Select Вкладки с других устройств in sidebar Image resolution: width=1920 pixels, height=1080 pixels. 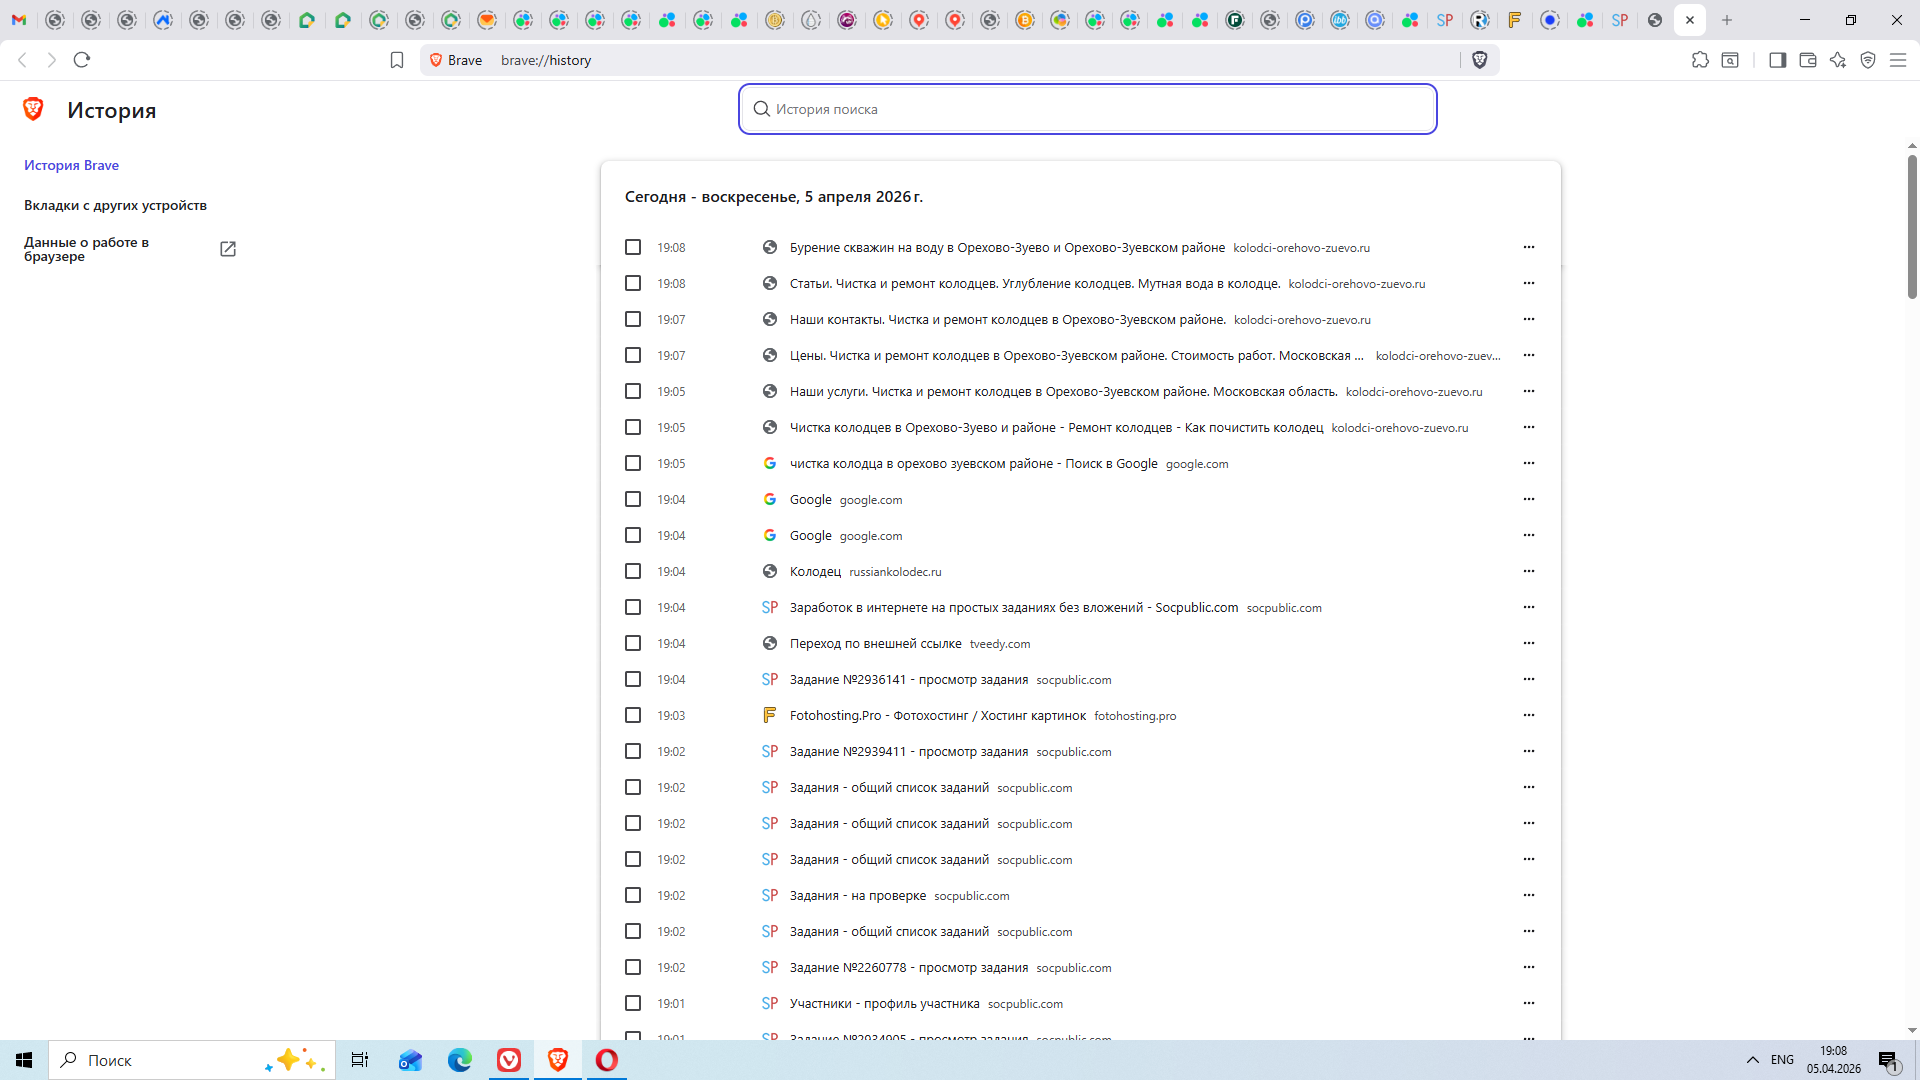pos(115,205)
